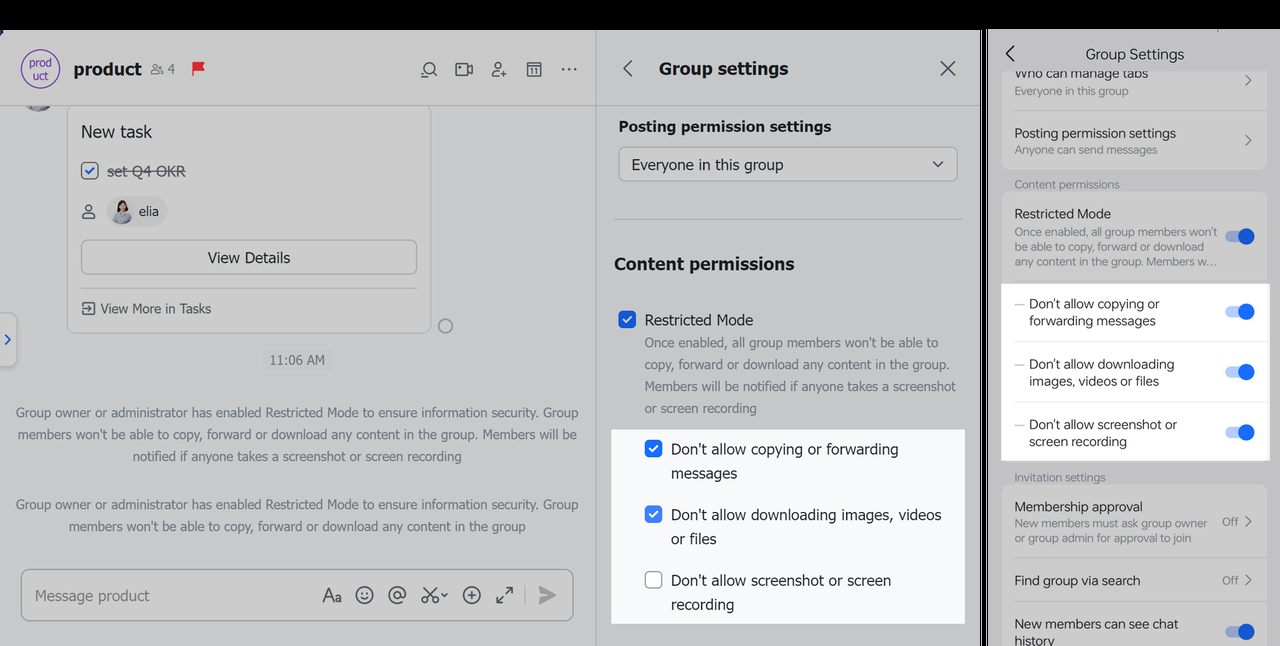Expand the left sidebar arrow handle
The image size is (1280, 646).
click(8, 340)
